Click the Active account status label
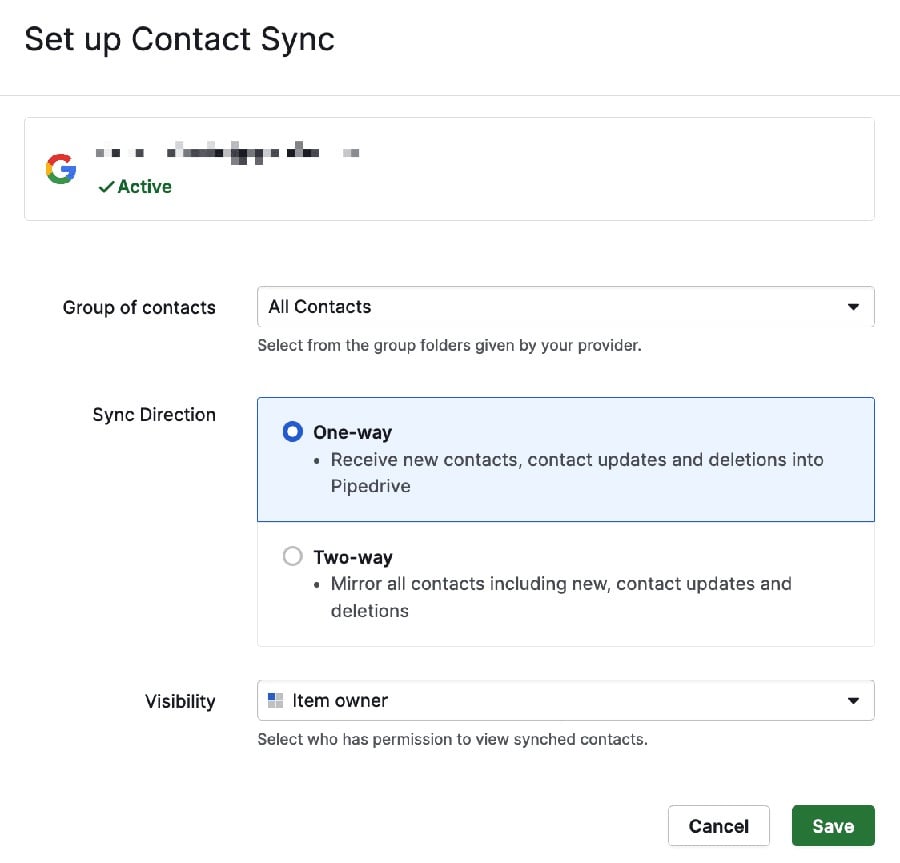This screenshot has height=863, width=900. coord(143,186)
